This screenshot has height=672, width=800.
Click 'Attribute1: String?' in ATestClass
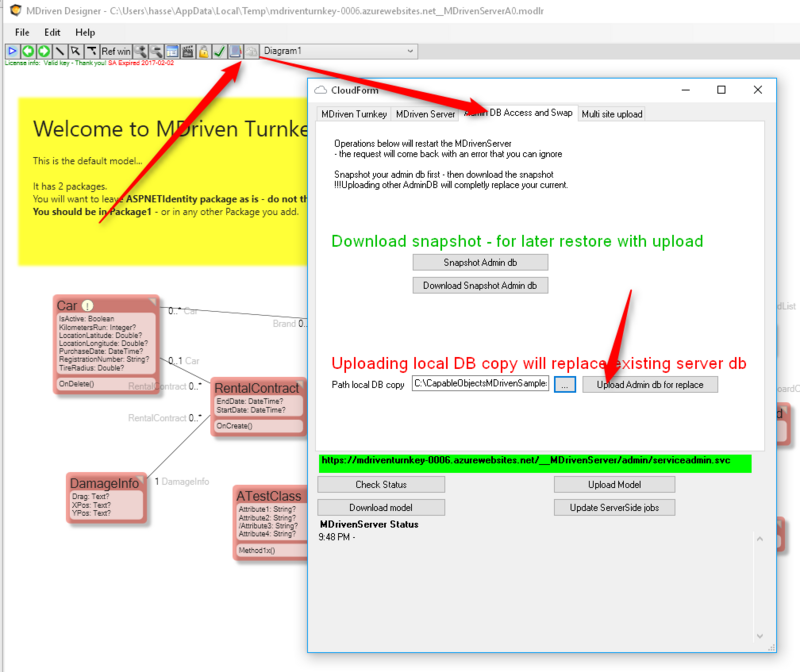pyautogui.click(x=267, y=509)
